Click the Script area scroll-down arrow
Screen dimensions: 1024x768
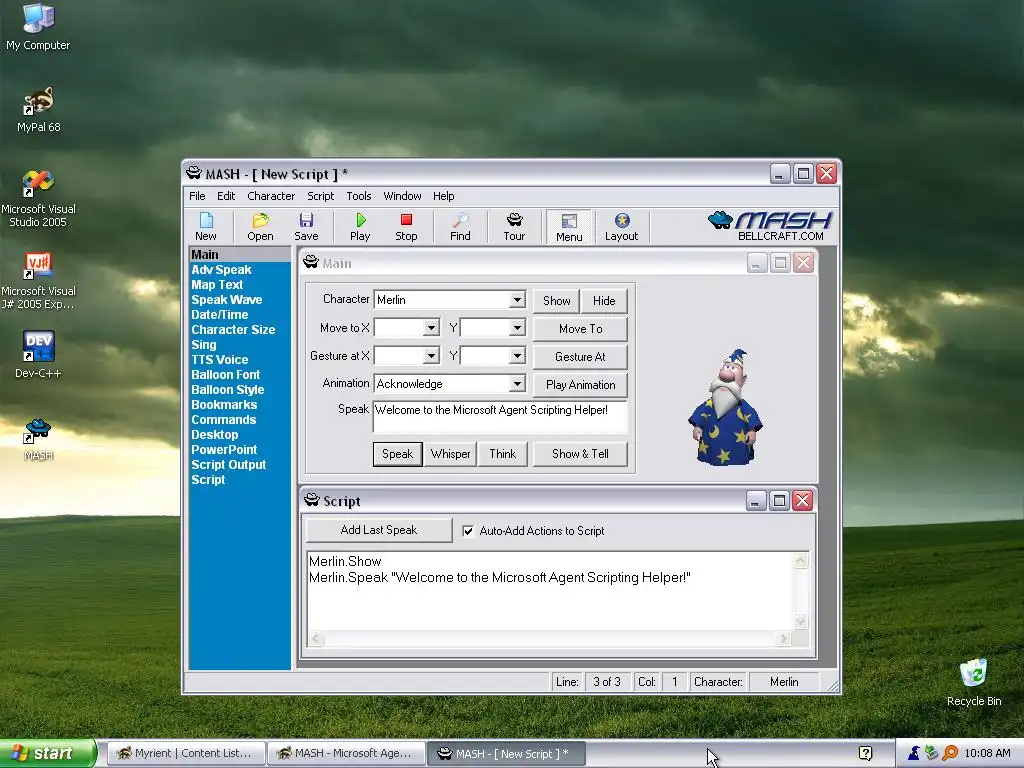[x=801, y=621]
